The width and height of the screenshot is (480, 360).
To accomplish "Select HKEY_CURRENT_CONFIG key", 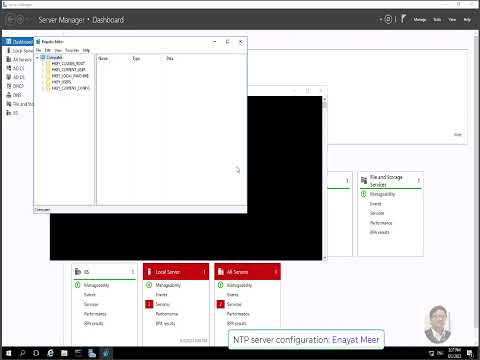I will point(71,88).
